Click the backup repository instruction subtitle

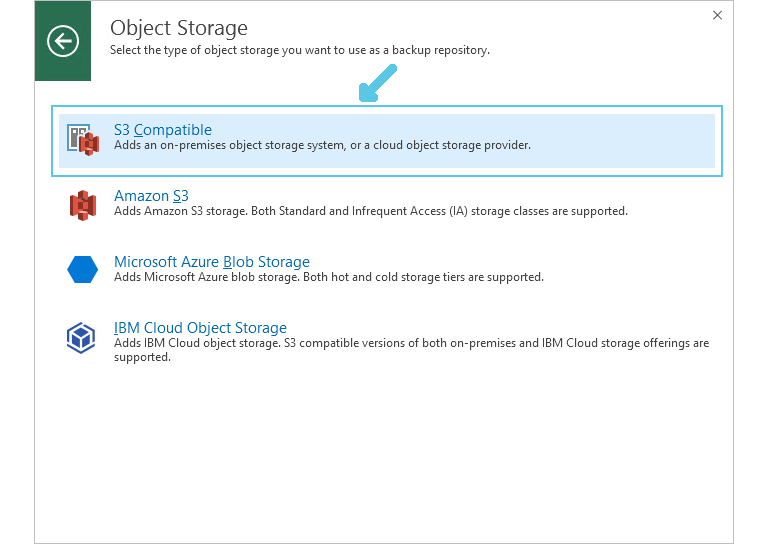pos(299,50)
